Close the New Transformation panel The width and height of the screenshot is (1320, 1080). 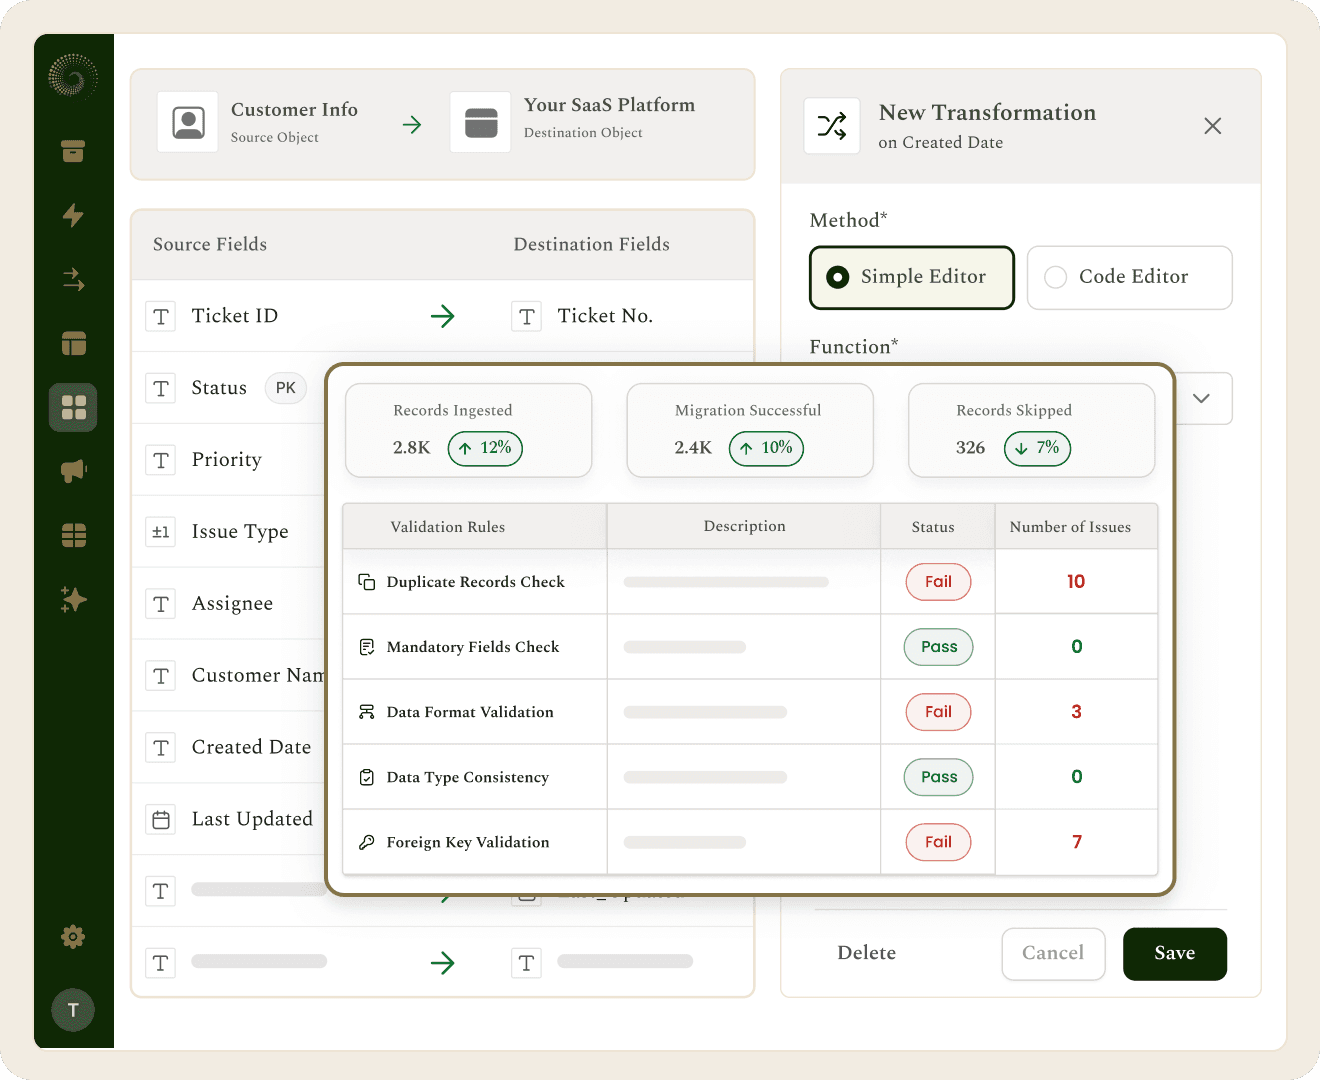pos(1213,126)
